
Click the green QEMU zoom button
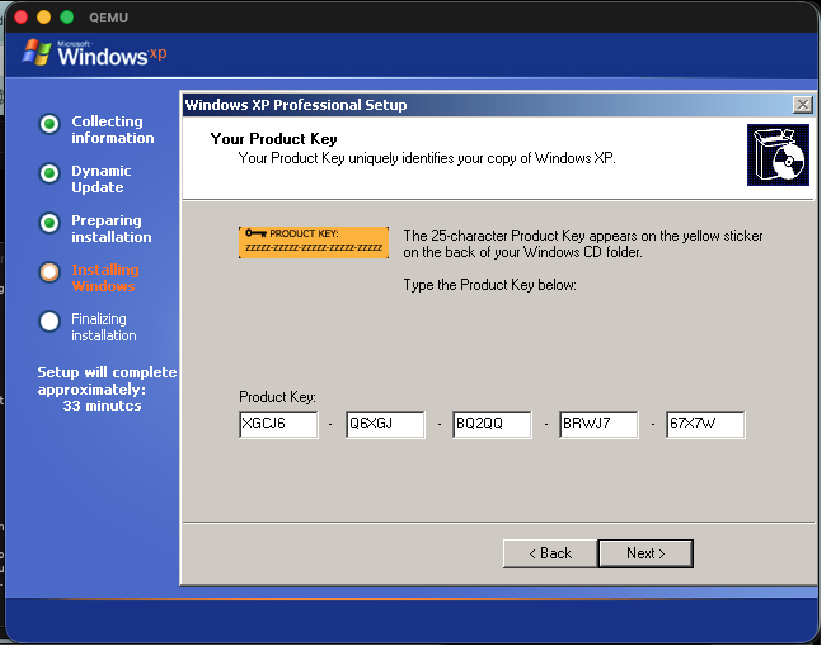tap(67, 17)
